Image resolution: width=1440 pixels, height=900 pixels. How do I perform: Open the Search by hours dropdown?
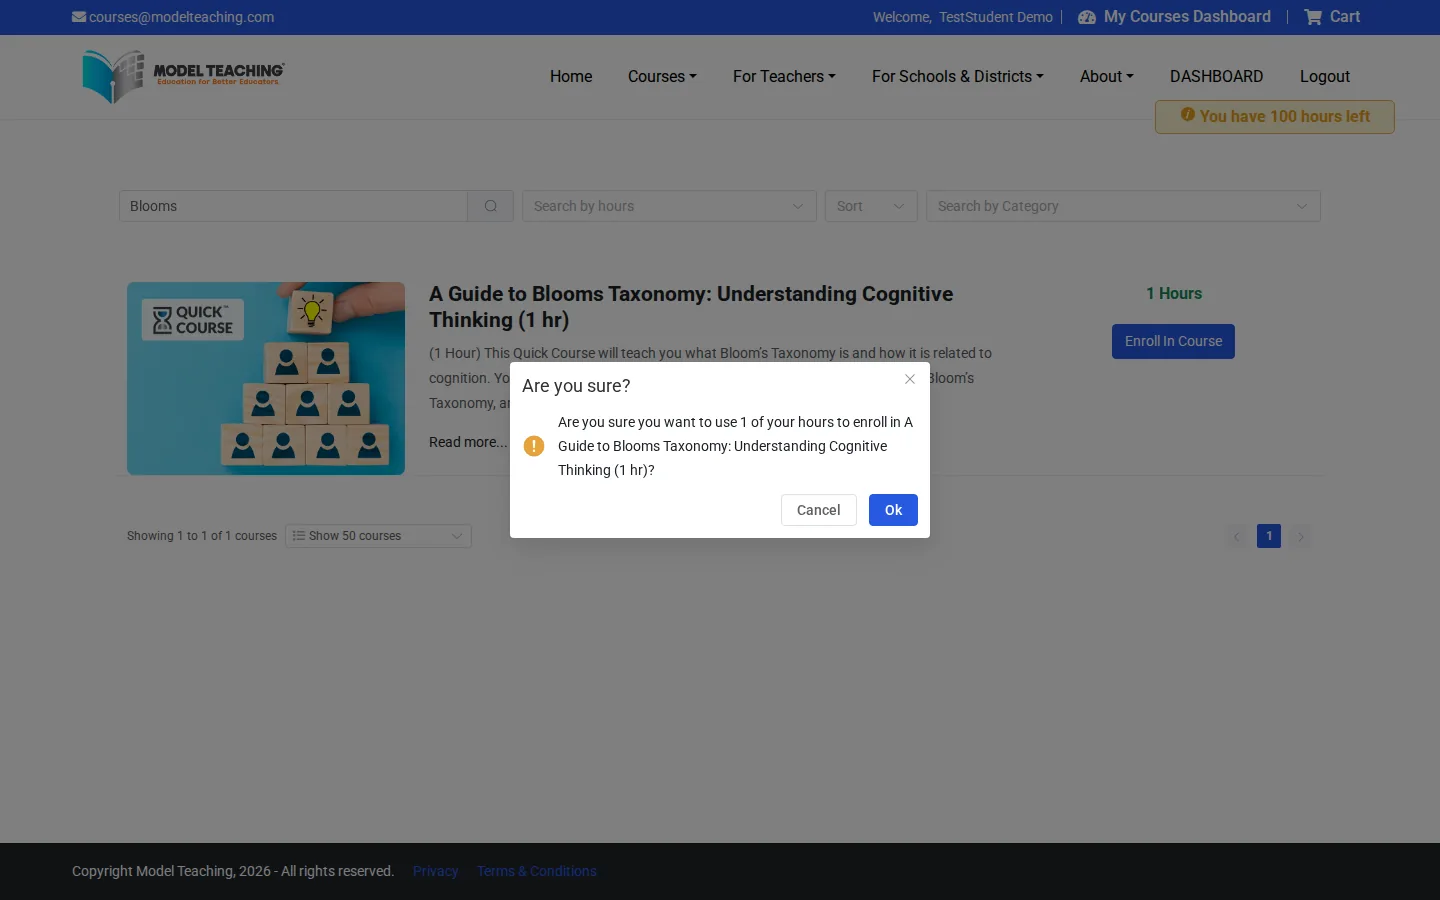pyautogui.click(x=669, y=206)
